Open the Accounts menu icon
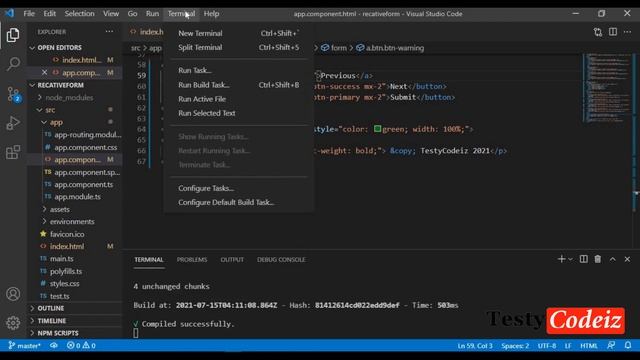This screenshot has height=360, width=640. pyautogui.click(x=13, y=294)
